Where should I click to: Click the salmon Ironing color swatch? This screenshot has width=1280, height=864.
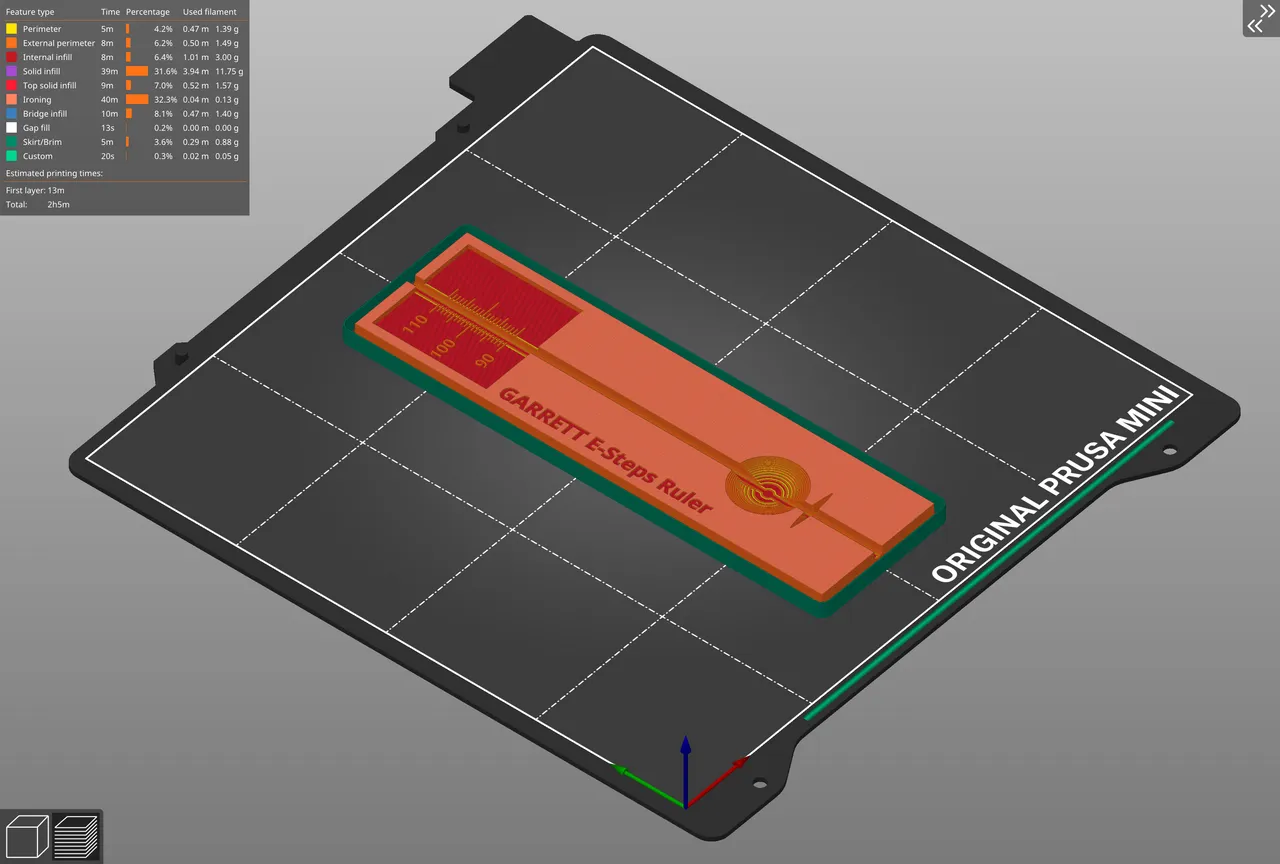(x=11, y=99)
